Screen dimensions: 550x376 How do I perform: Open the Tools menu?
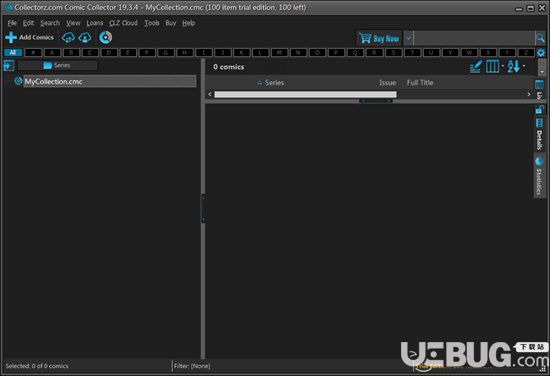152,23
